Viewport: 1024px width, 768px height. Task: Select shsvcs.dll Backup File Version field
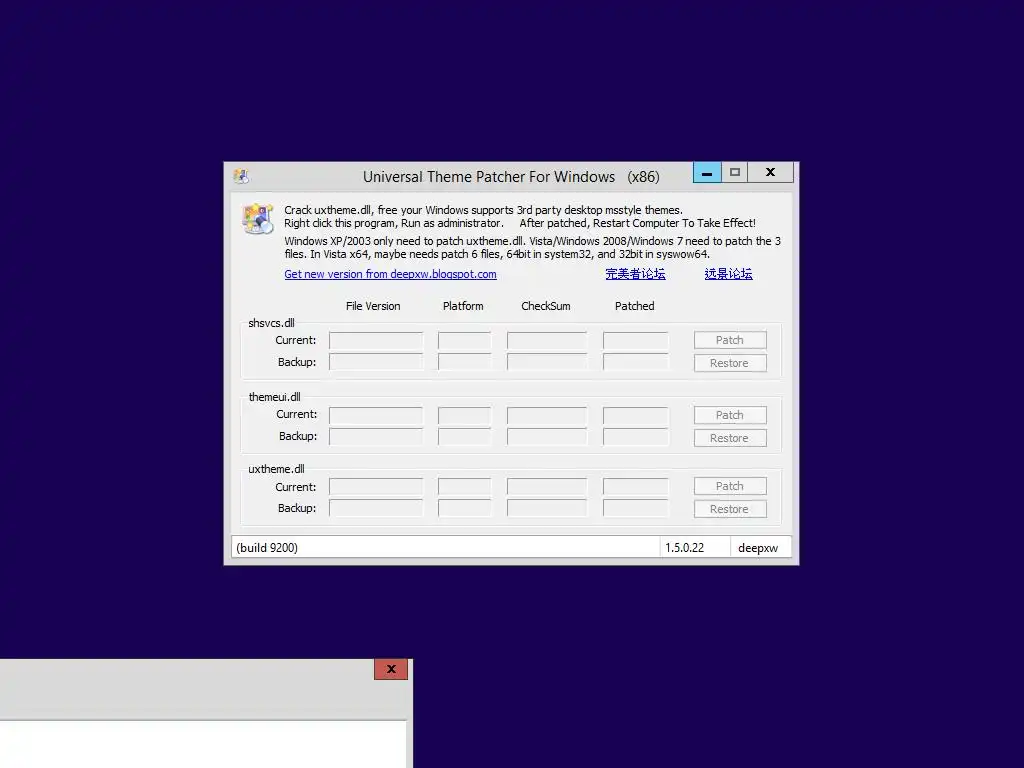click(376, 362)
